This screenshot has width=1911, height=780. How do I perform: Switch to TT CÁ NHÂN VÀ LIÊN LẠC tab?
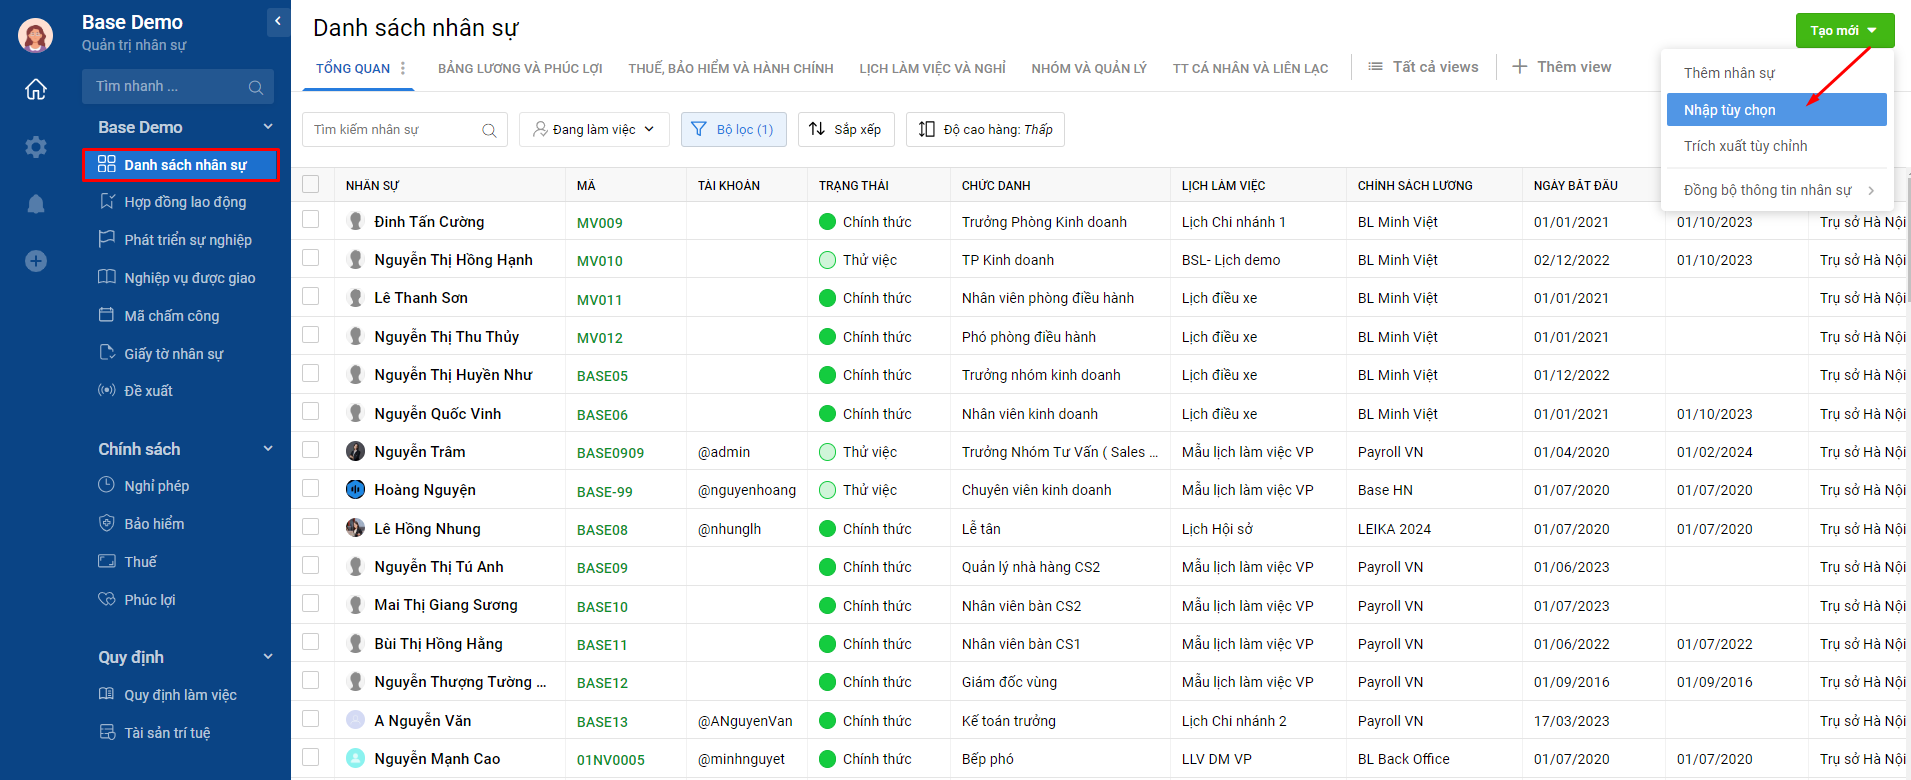1250,68
